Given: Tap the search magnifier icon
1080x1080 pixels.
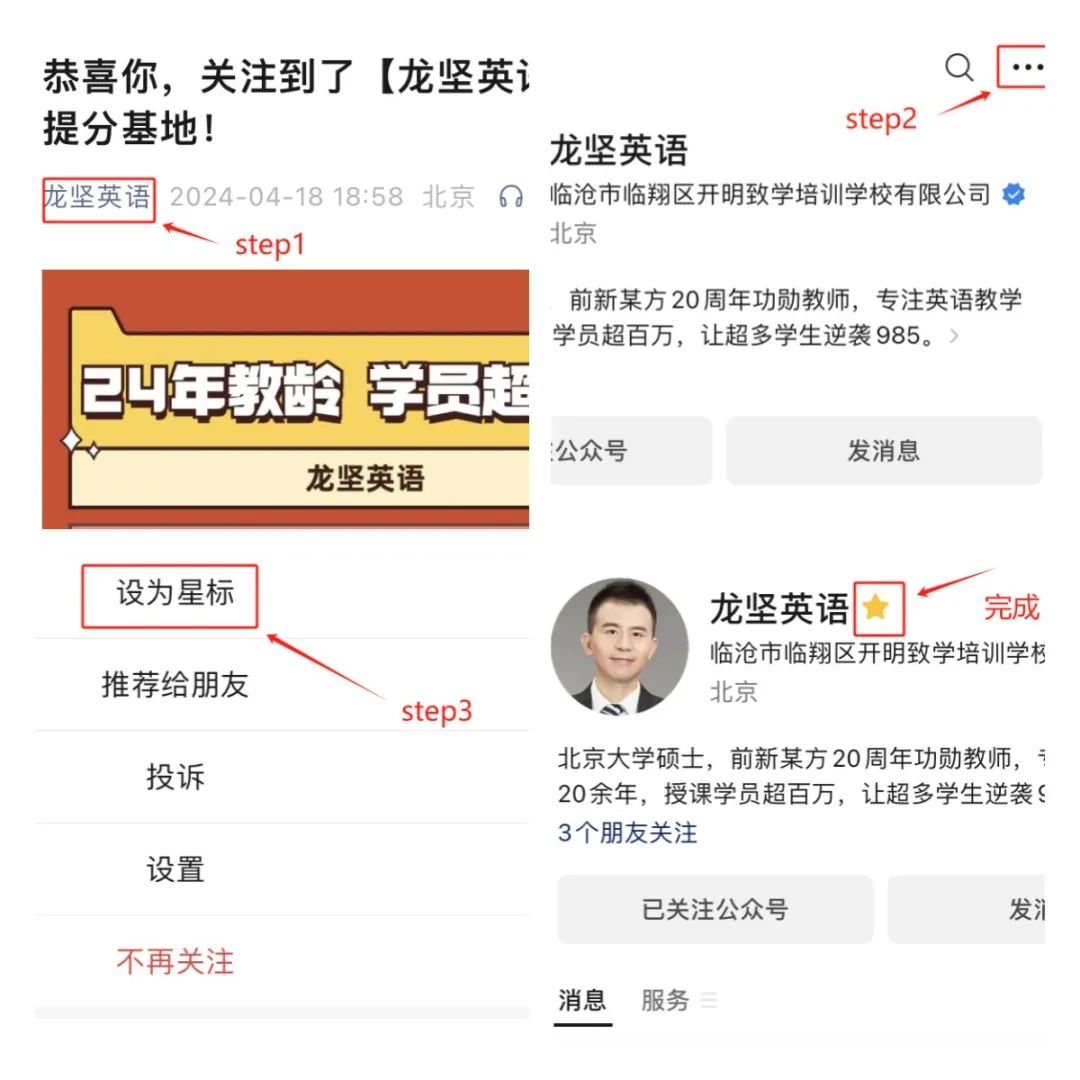Looking at the screenshot, I should point(959,68).
